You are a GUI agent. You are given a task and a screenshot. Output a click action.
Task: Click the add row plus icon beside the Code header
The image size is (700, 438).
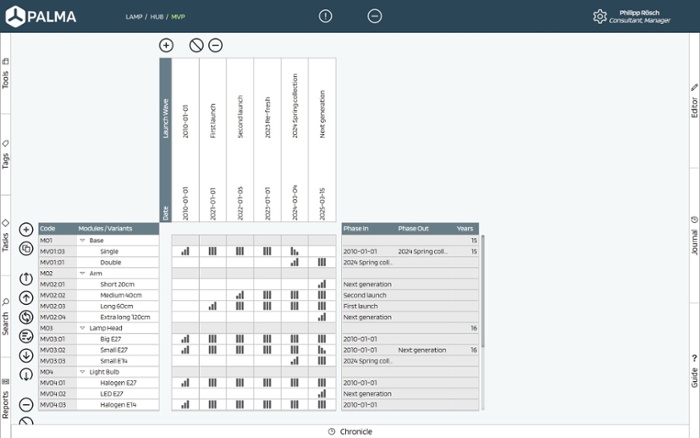point(26,229)
